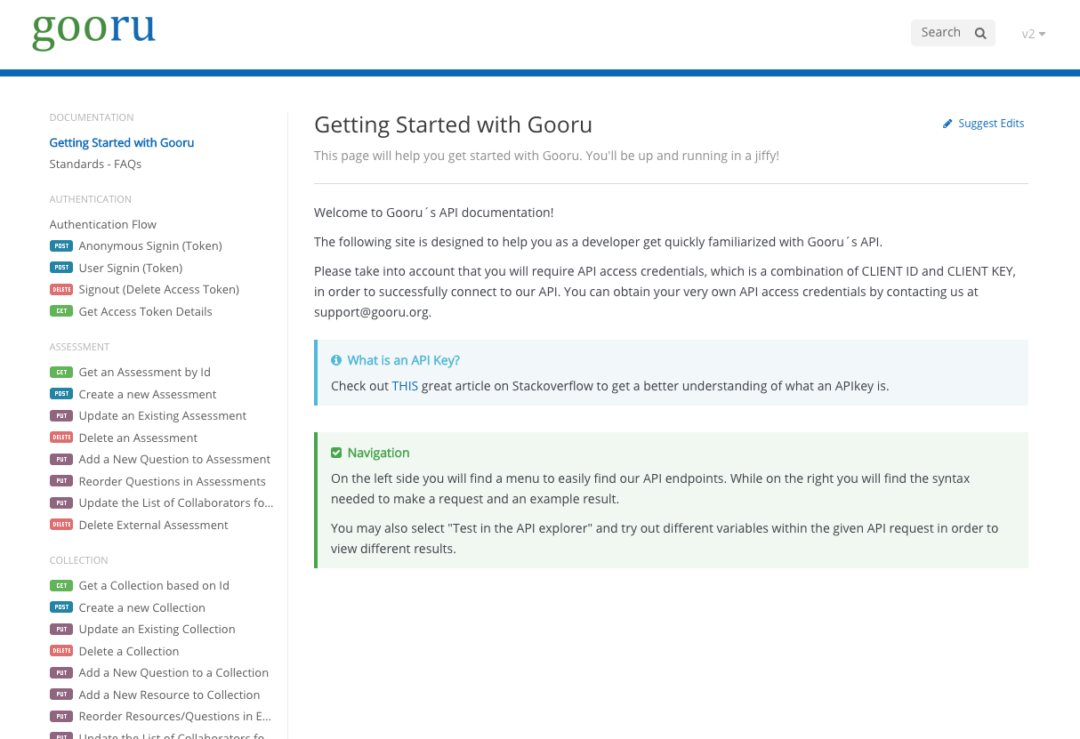Click the Suggest Edits pencil icon
The width and height of the screenshot is (1080, 739).
tap(948, 123)
